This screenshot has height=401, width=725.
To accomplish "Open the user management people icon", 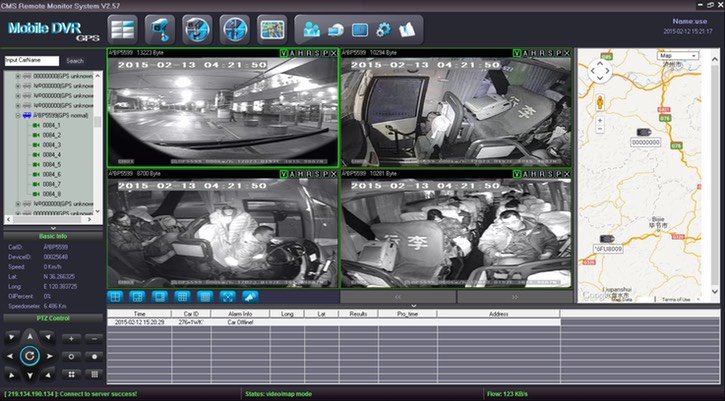I will point(311,28).
